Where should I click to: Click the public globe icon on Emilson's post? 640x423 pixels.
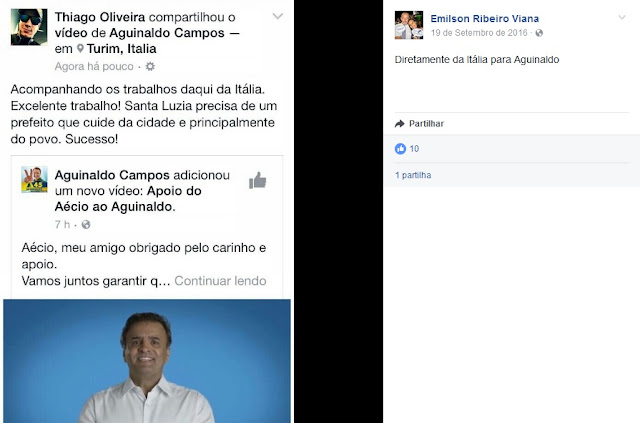pyautogui.click(x=539, y=33)
